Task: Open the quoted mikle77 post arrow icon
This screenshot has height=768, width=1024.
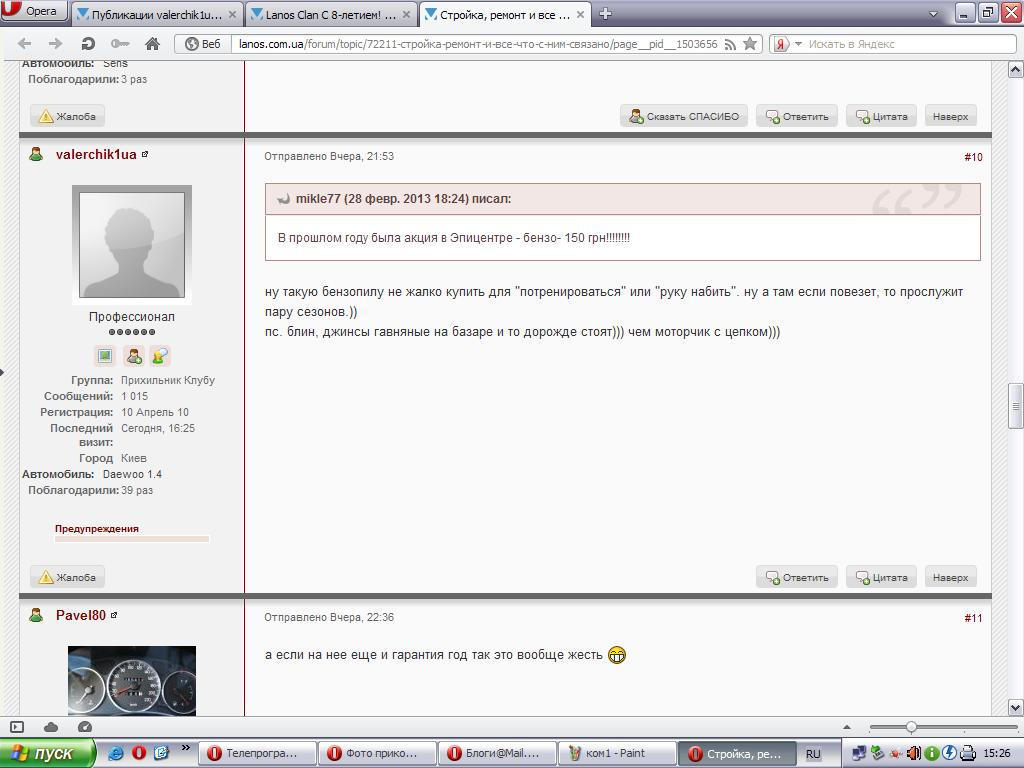Action: click(283, 199)
